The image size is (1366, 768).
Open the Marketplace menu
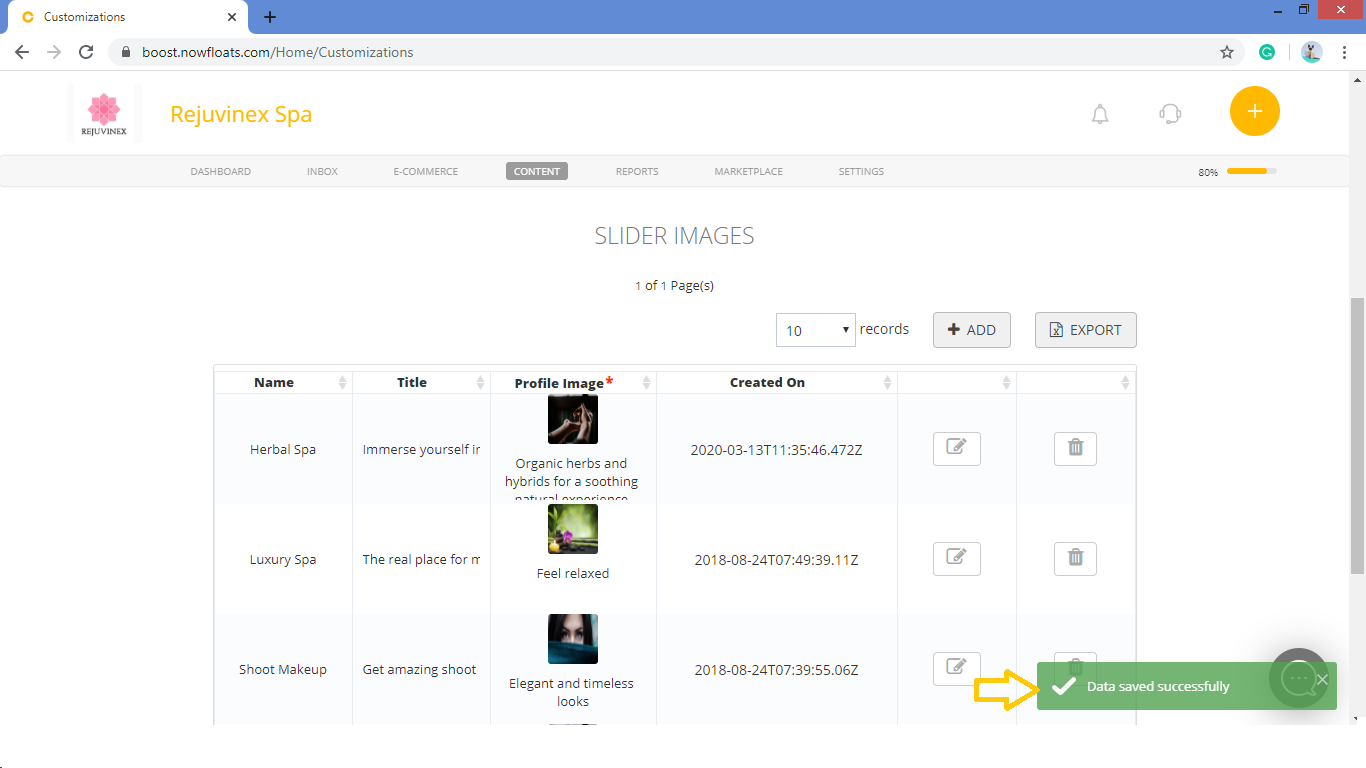(748, 171)
